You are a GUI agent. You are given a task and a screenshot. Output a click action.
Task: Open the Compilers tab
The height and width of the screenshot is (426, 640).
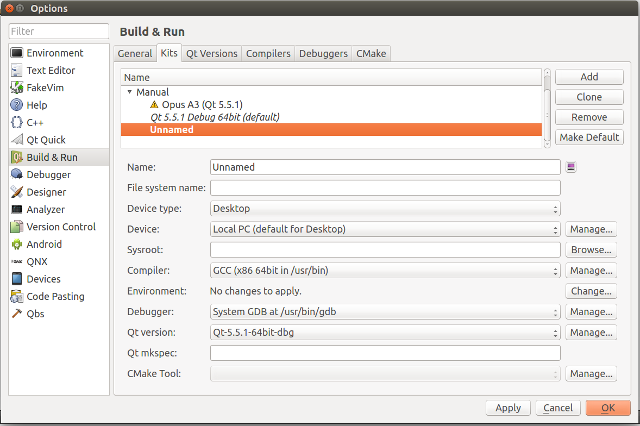pyautogui.click(x=268, y=53)
